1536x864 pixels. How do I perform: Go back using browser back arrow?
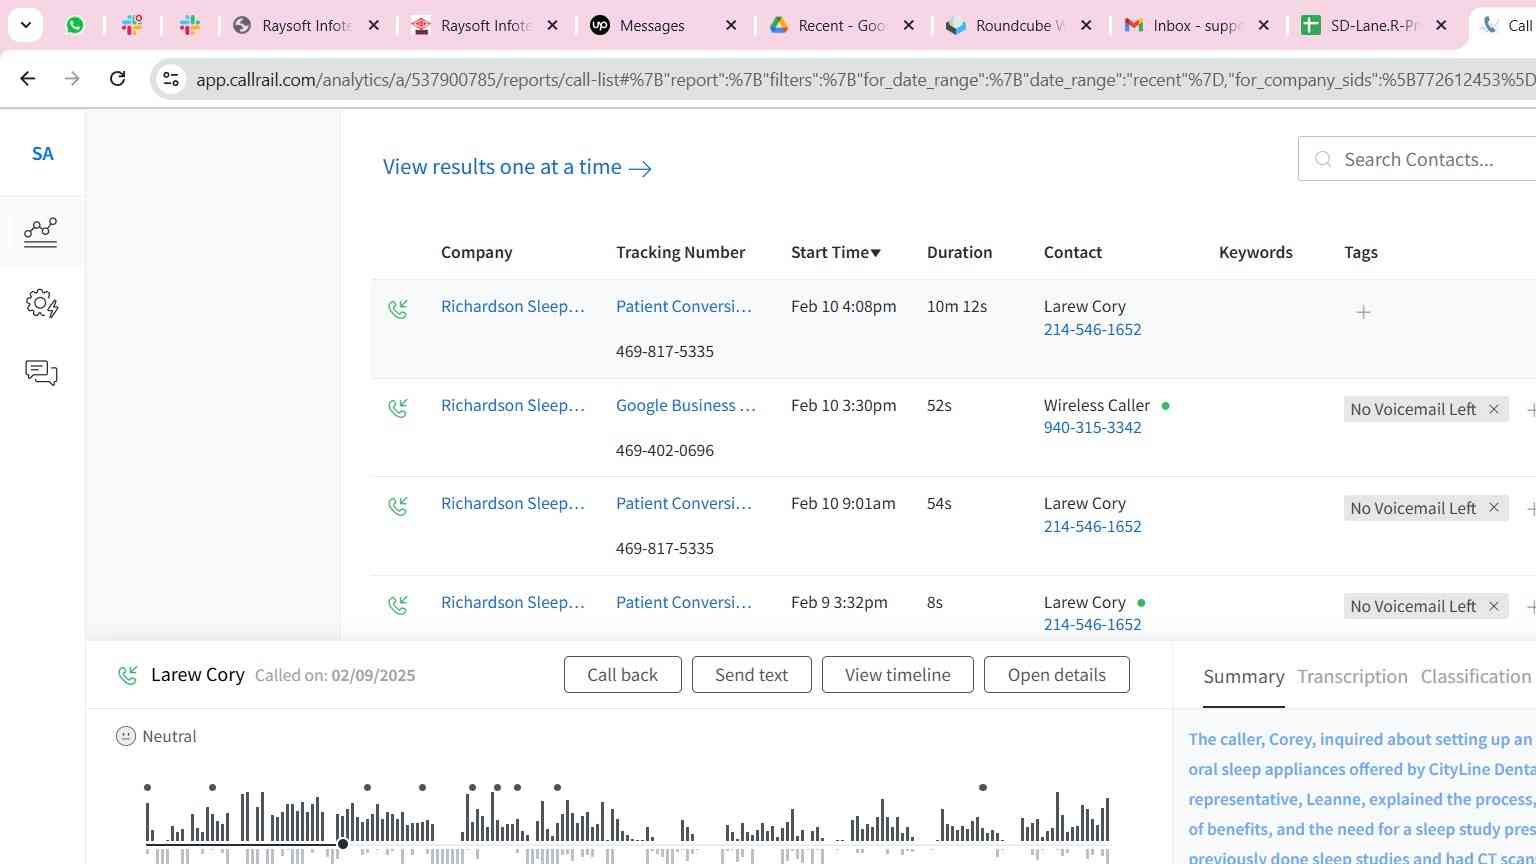click(28, 78)
